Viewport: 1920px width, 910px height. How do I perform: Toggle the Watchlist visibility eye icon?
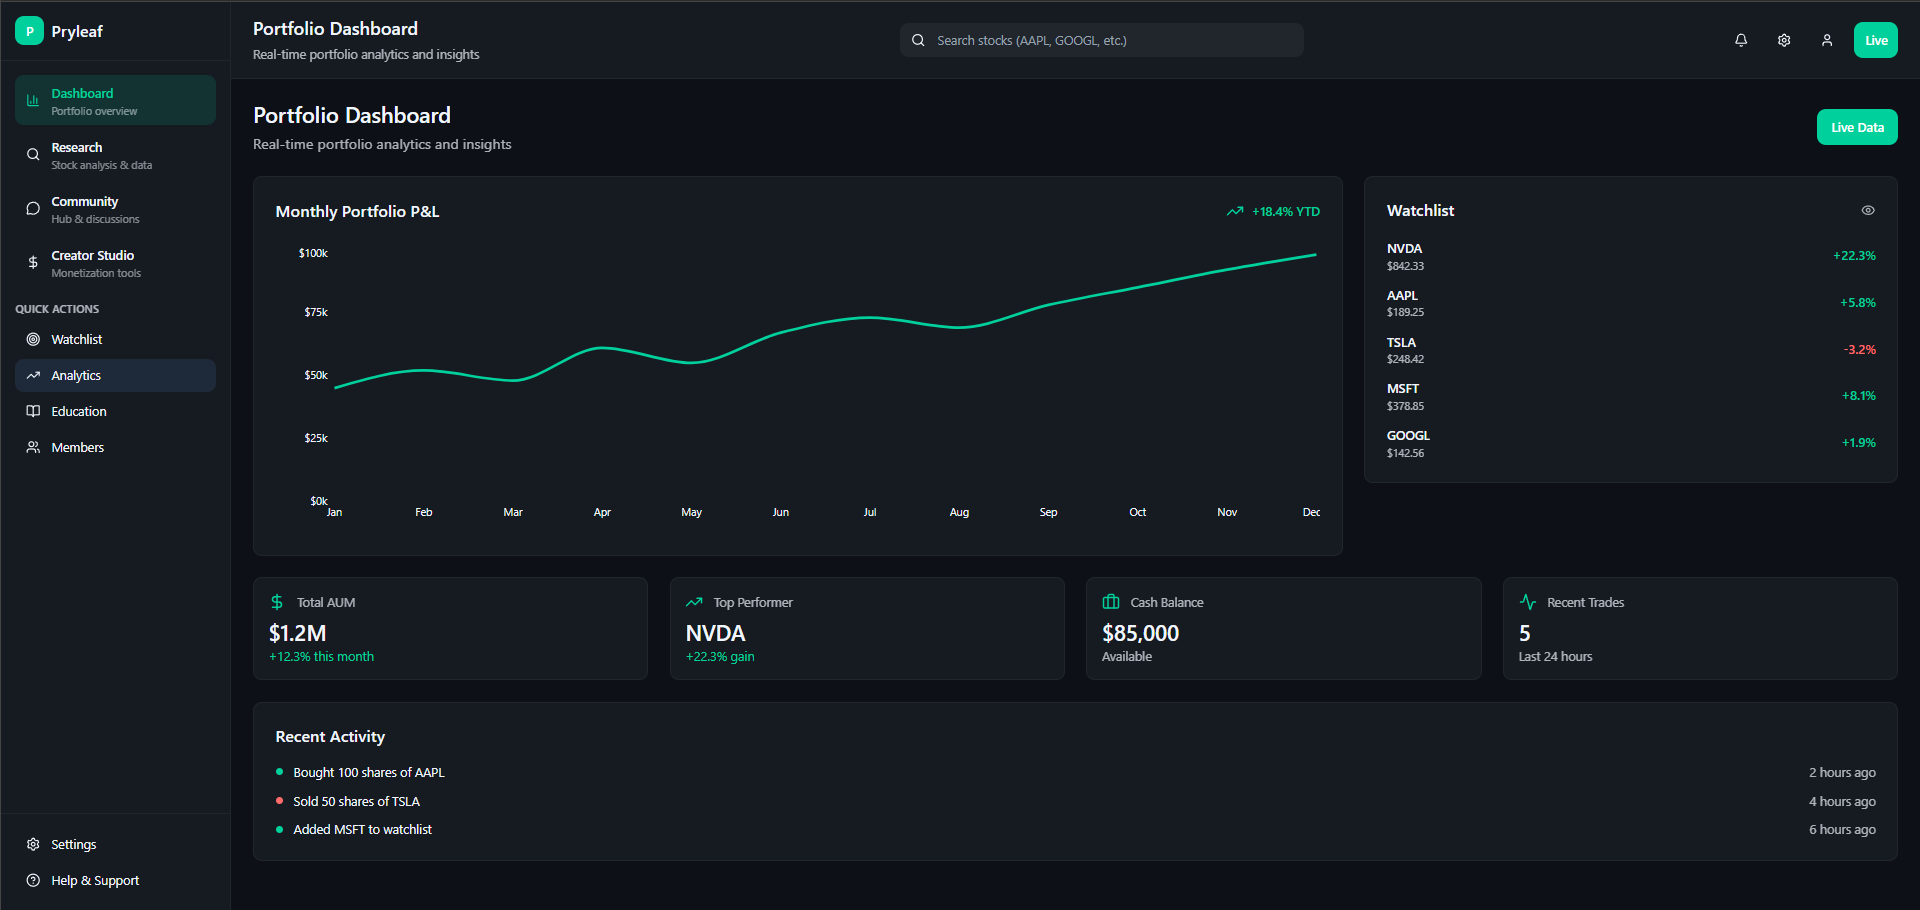1868,210
